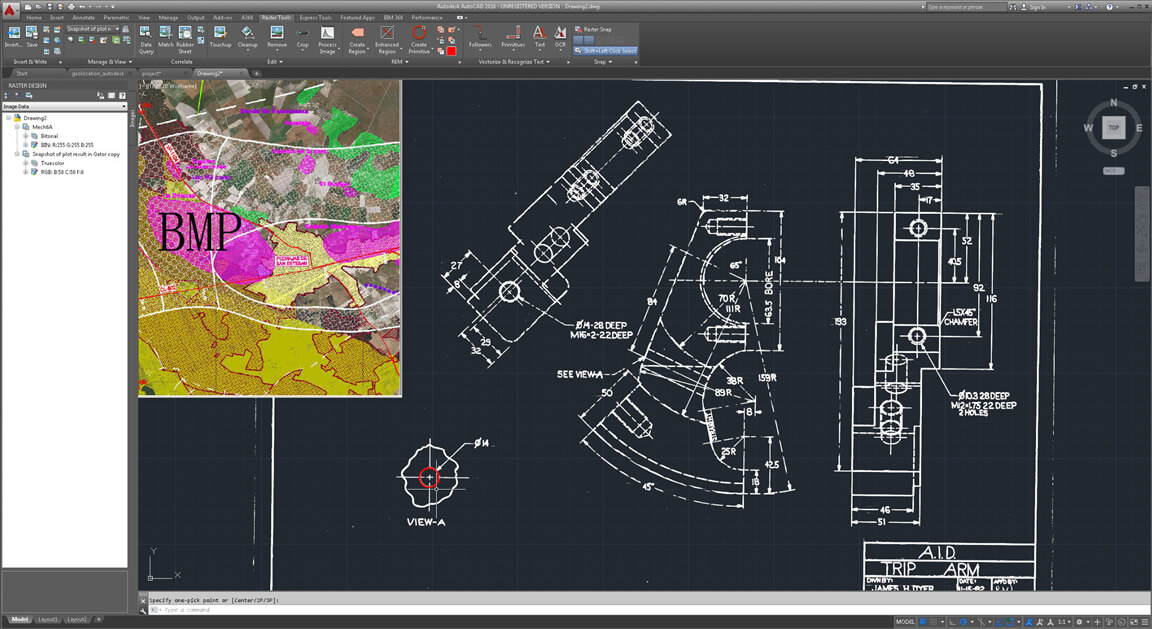Toggle MODEL space in status bar

905,621
